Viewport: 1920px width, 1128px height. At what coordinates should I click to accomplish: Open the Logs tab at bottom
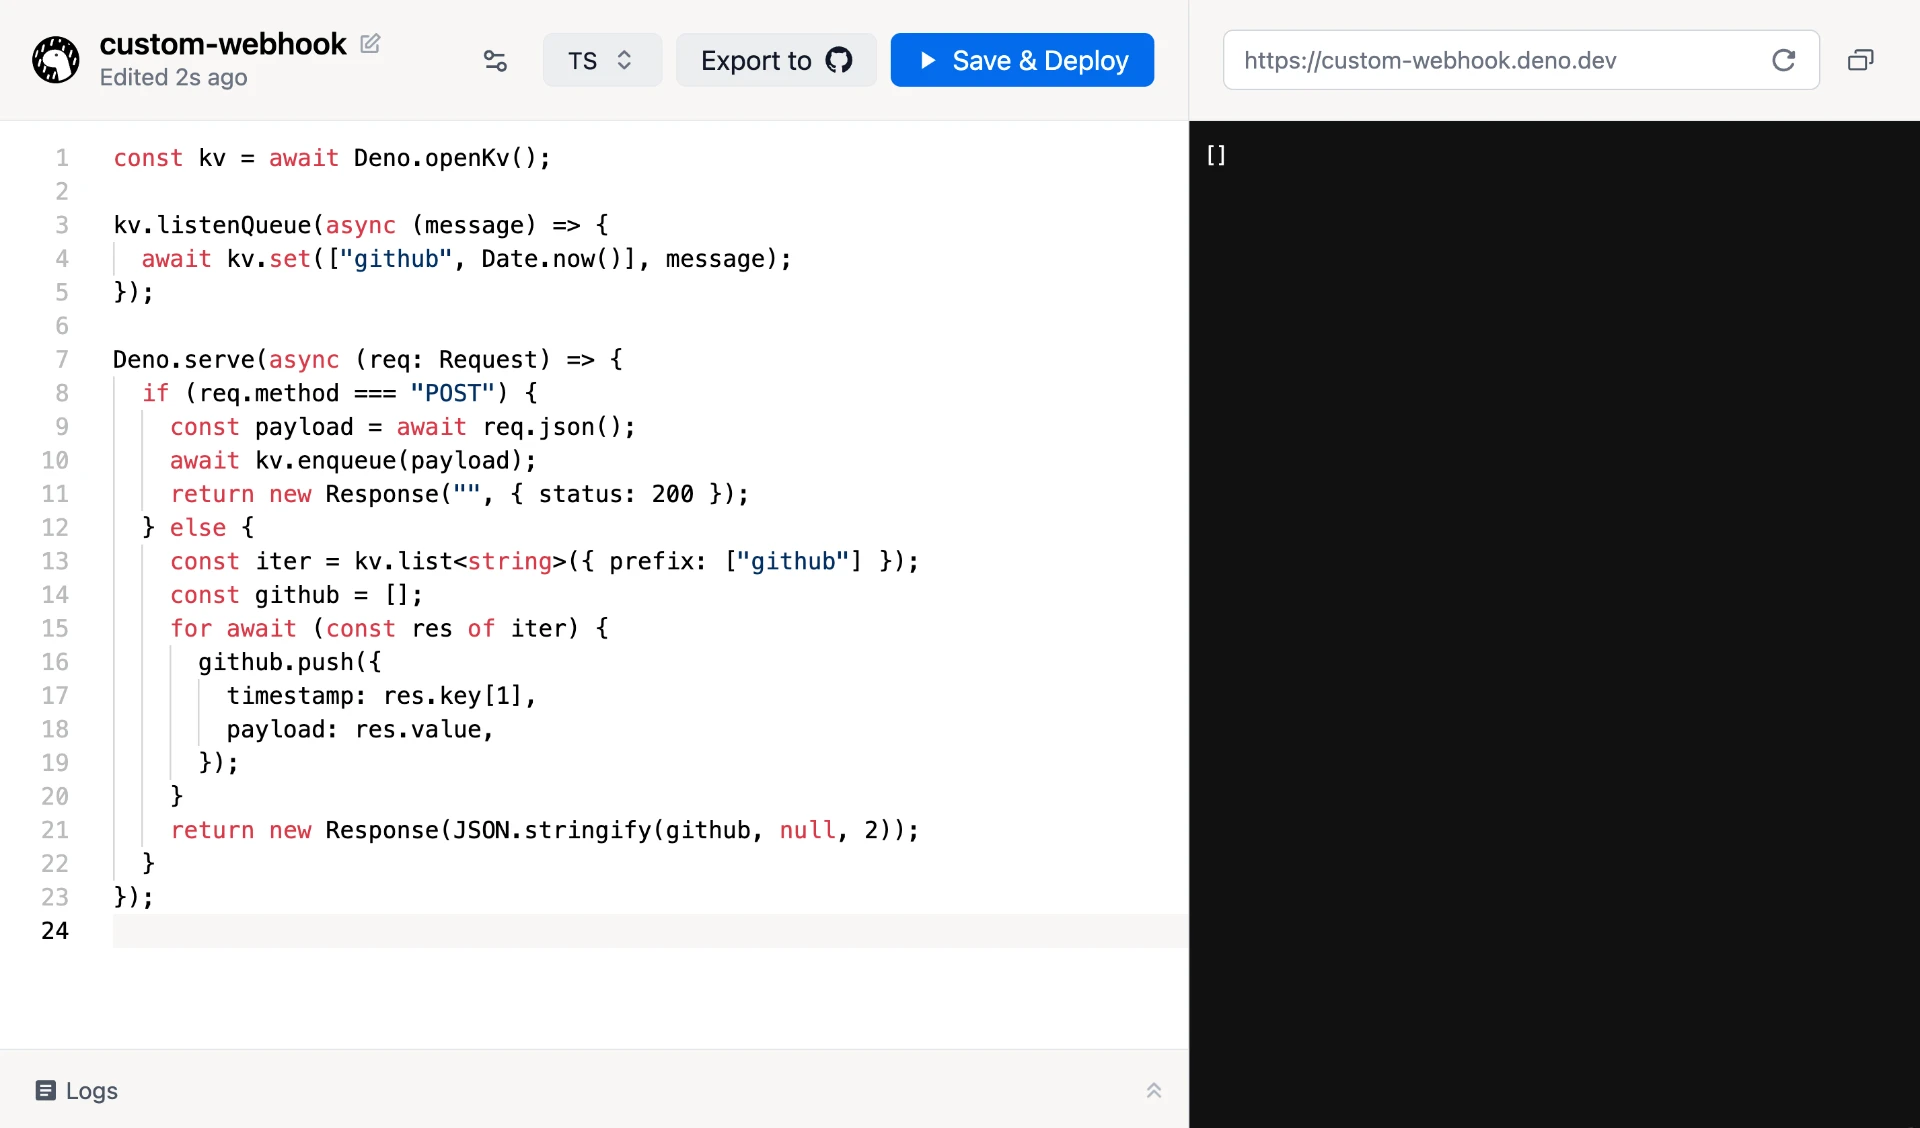pyautogui.click(x=91, y=1090)
